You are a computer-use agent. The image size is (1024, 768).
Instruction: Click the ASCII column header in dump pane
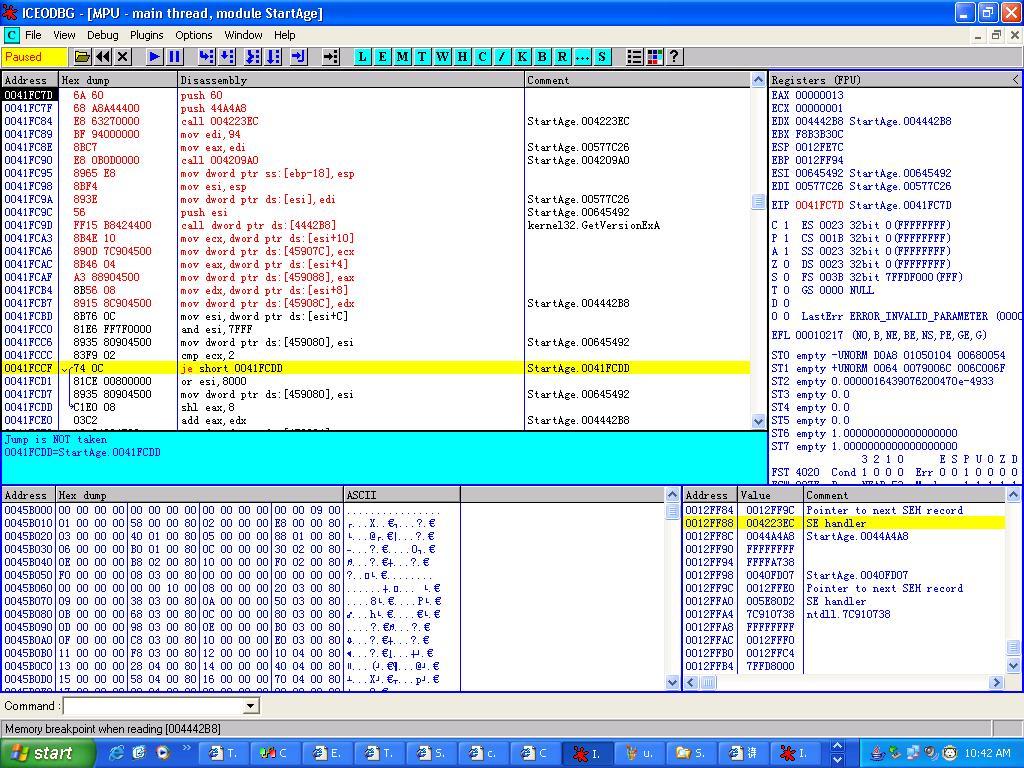point(402,494)
